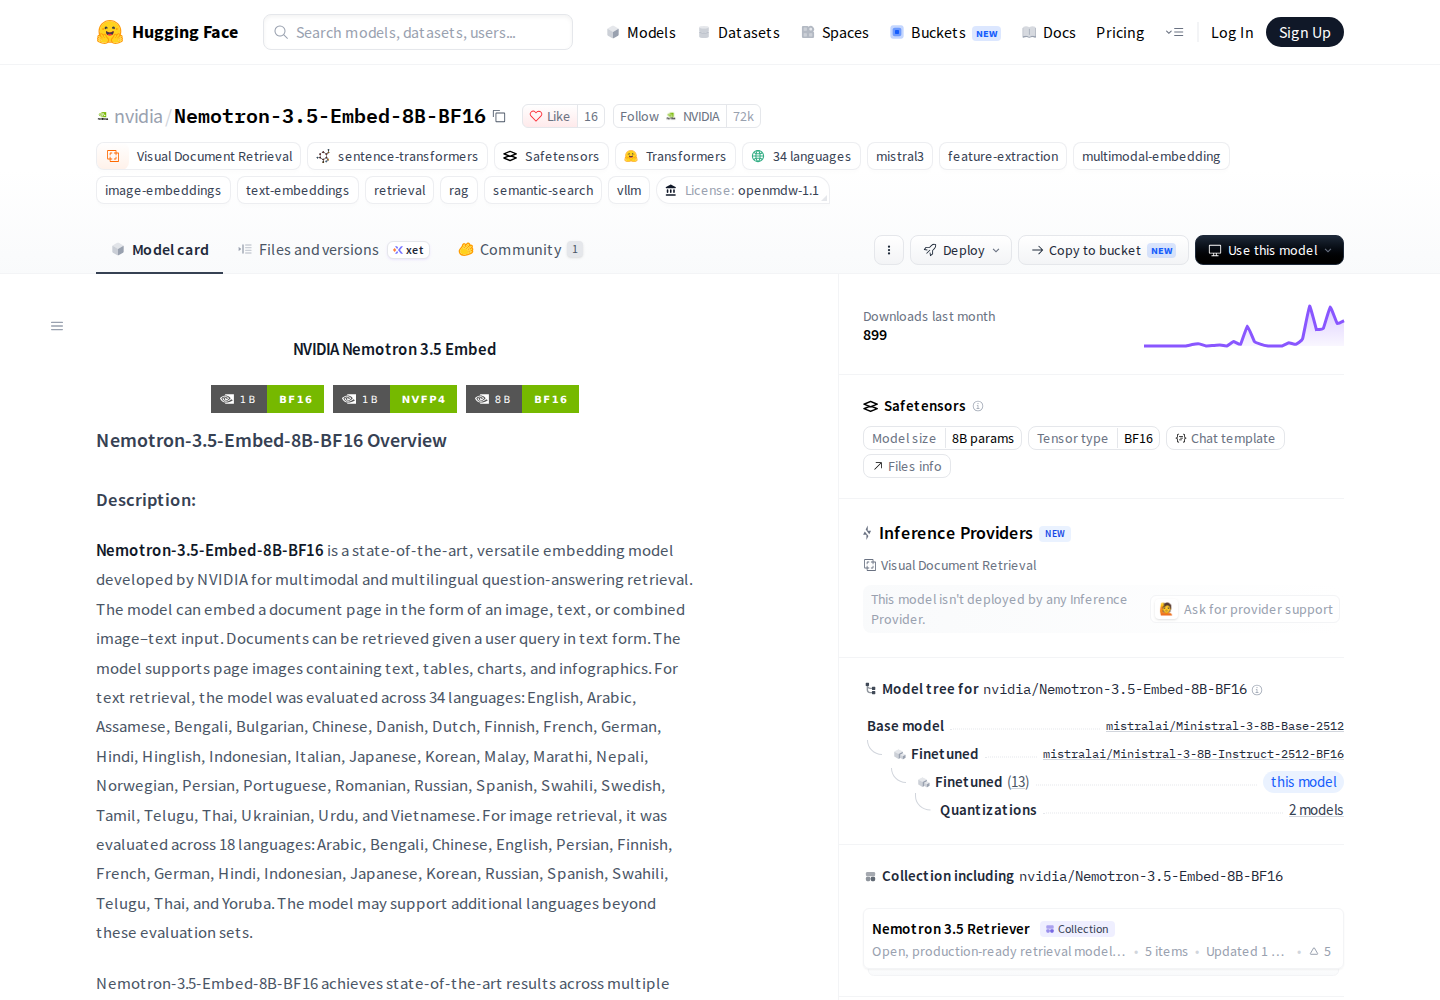The image size is (1440, 1000).
Task: Focus the search models input field
Action: [x=418, y=32]
